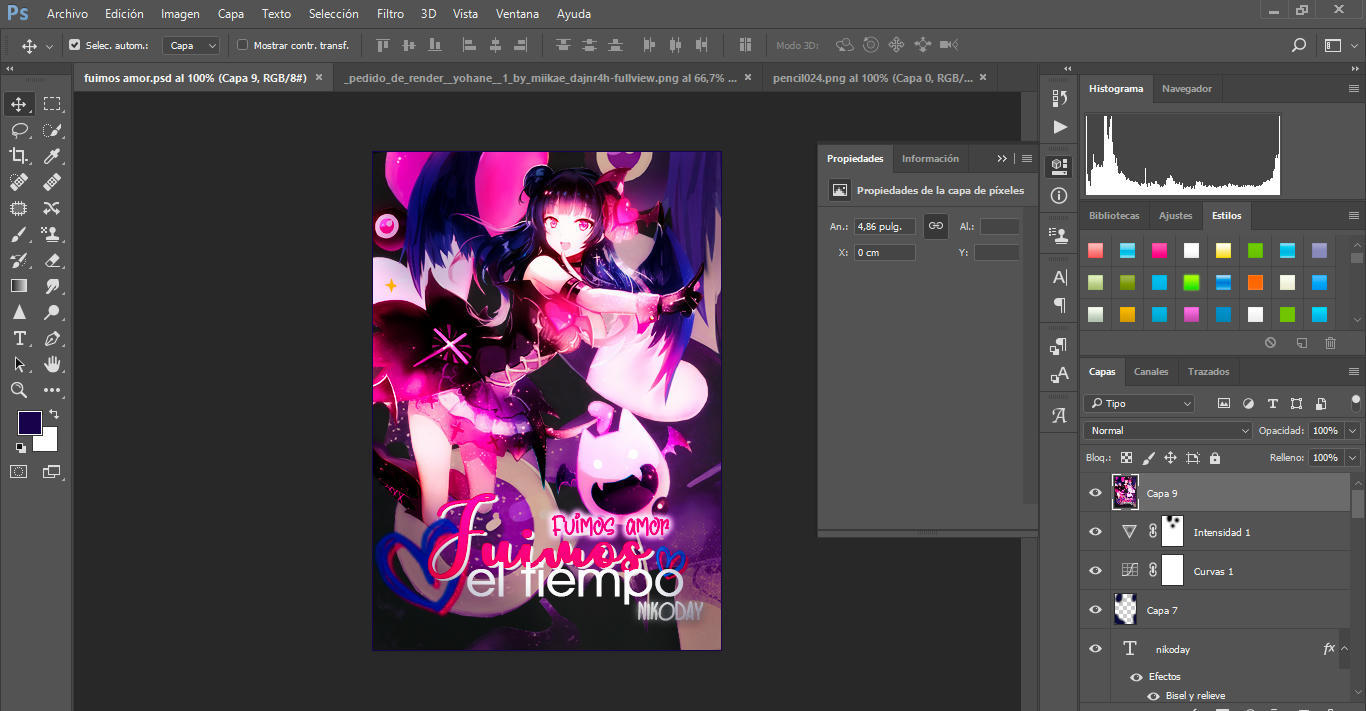Image resolution: width=1366 pixels, height=711 pixels.
Task: Select the Hand tool
Action: pyautogui.click(x=52, y=364)
